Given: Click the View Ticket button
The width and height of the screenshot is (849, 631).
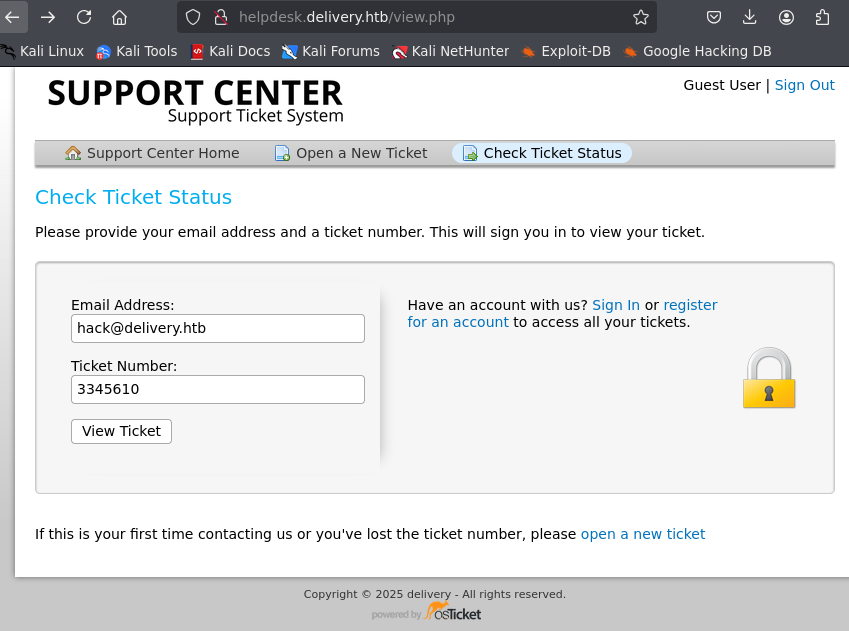Looking at the screenshot, I should coord(121,431).
